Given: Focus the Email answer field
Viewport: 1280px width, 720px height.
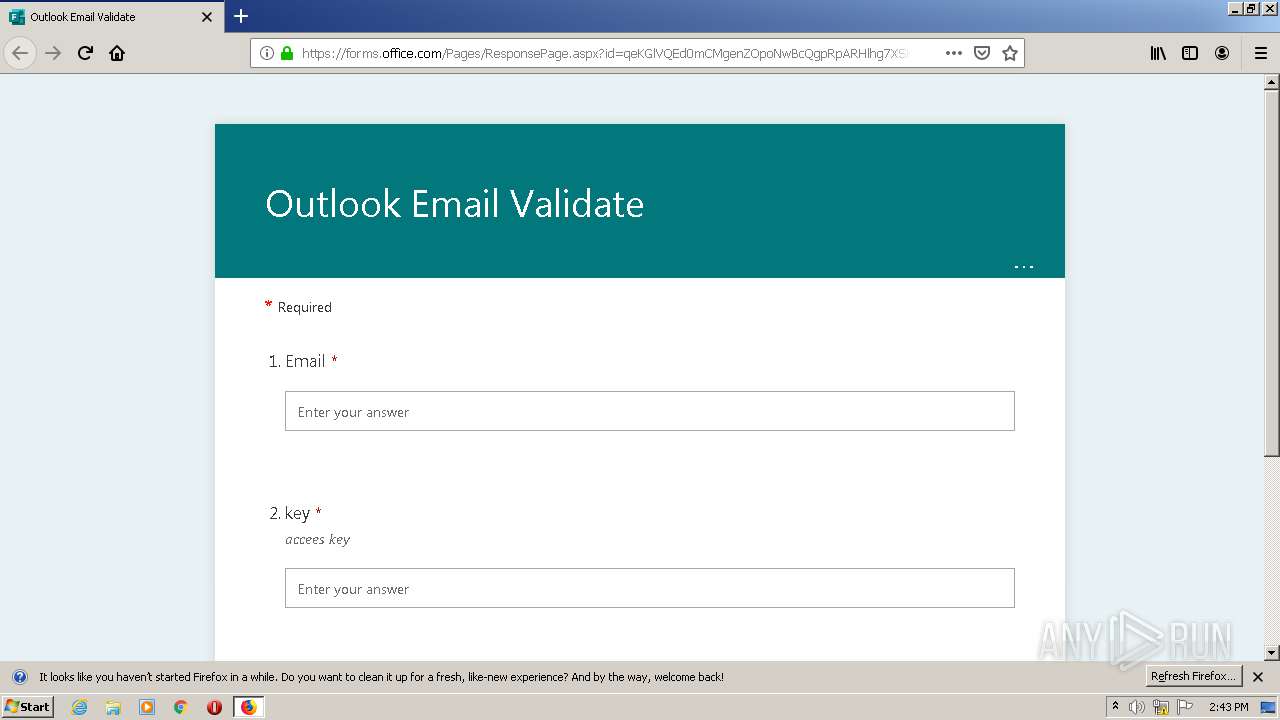Looking at the screenshot, I should [650, 411].
